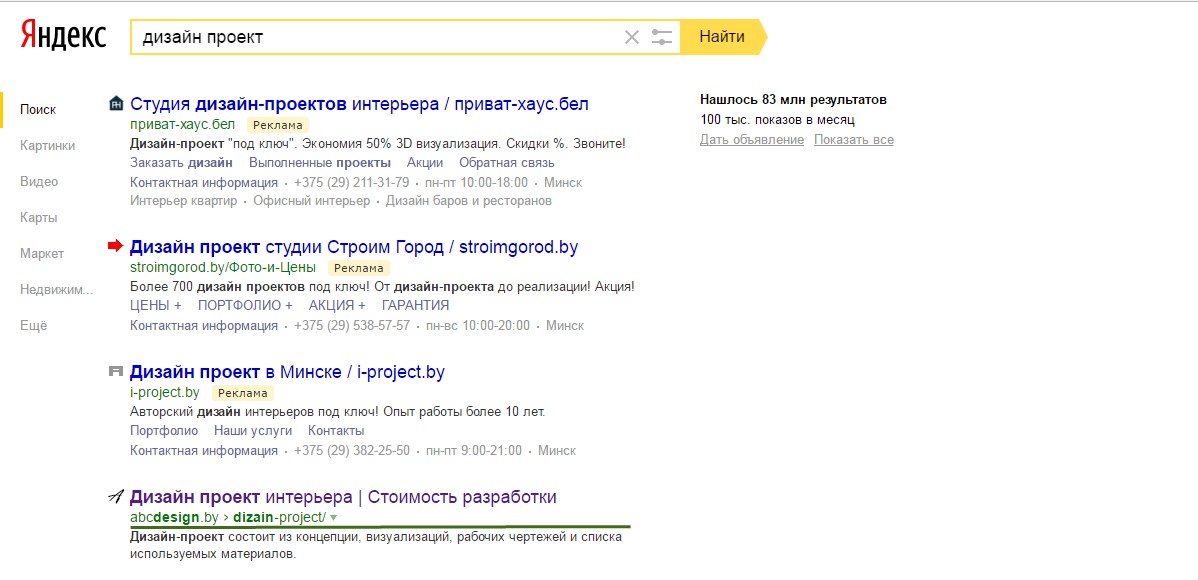Open the ГАРАНТИЯ sitelink
Image resolution: width=1198 pixels, height=580 pixels.
[416, 306]
